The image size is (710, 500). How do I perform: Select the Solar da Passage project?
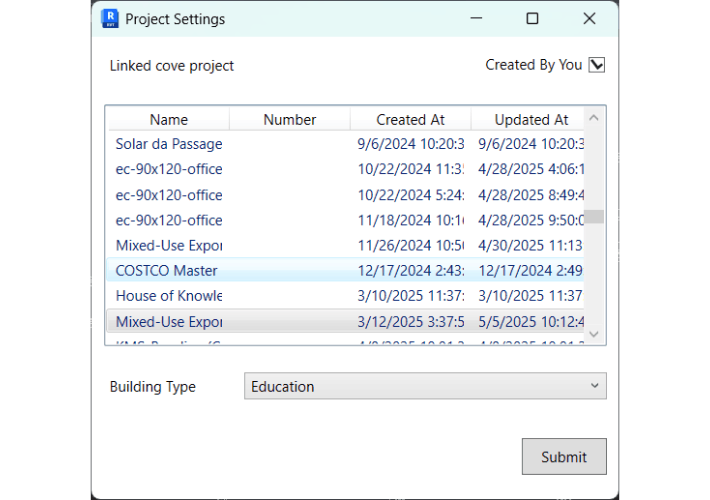click(x=168, y=144)
